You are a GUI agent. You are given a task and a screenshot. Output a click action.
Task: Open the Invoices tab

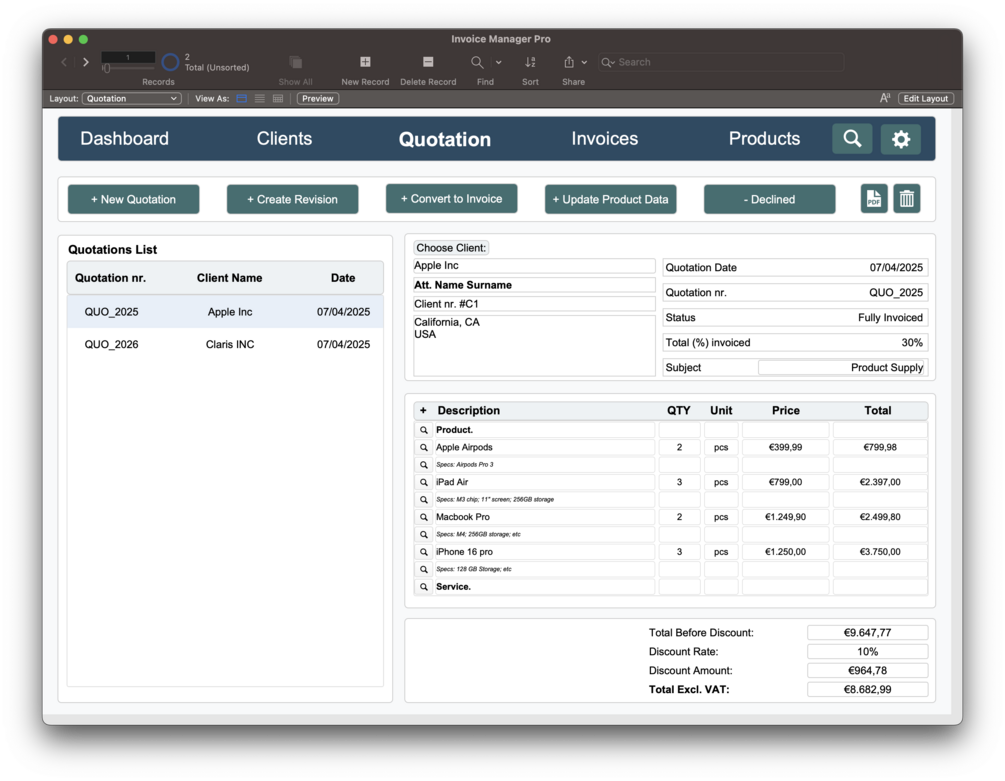(604, 138)
